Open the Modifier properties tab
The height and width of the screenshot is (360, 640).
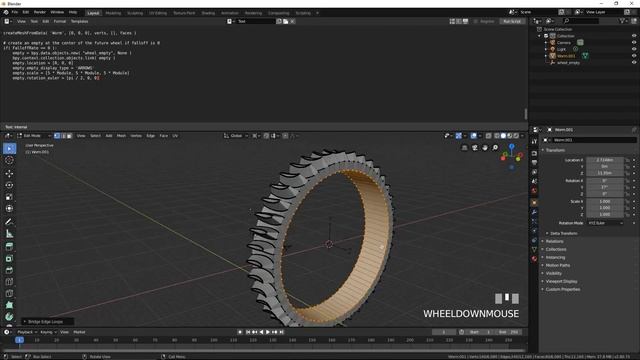click(x=534, y=212)
